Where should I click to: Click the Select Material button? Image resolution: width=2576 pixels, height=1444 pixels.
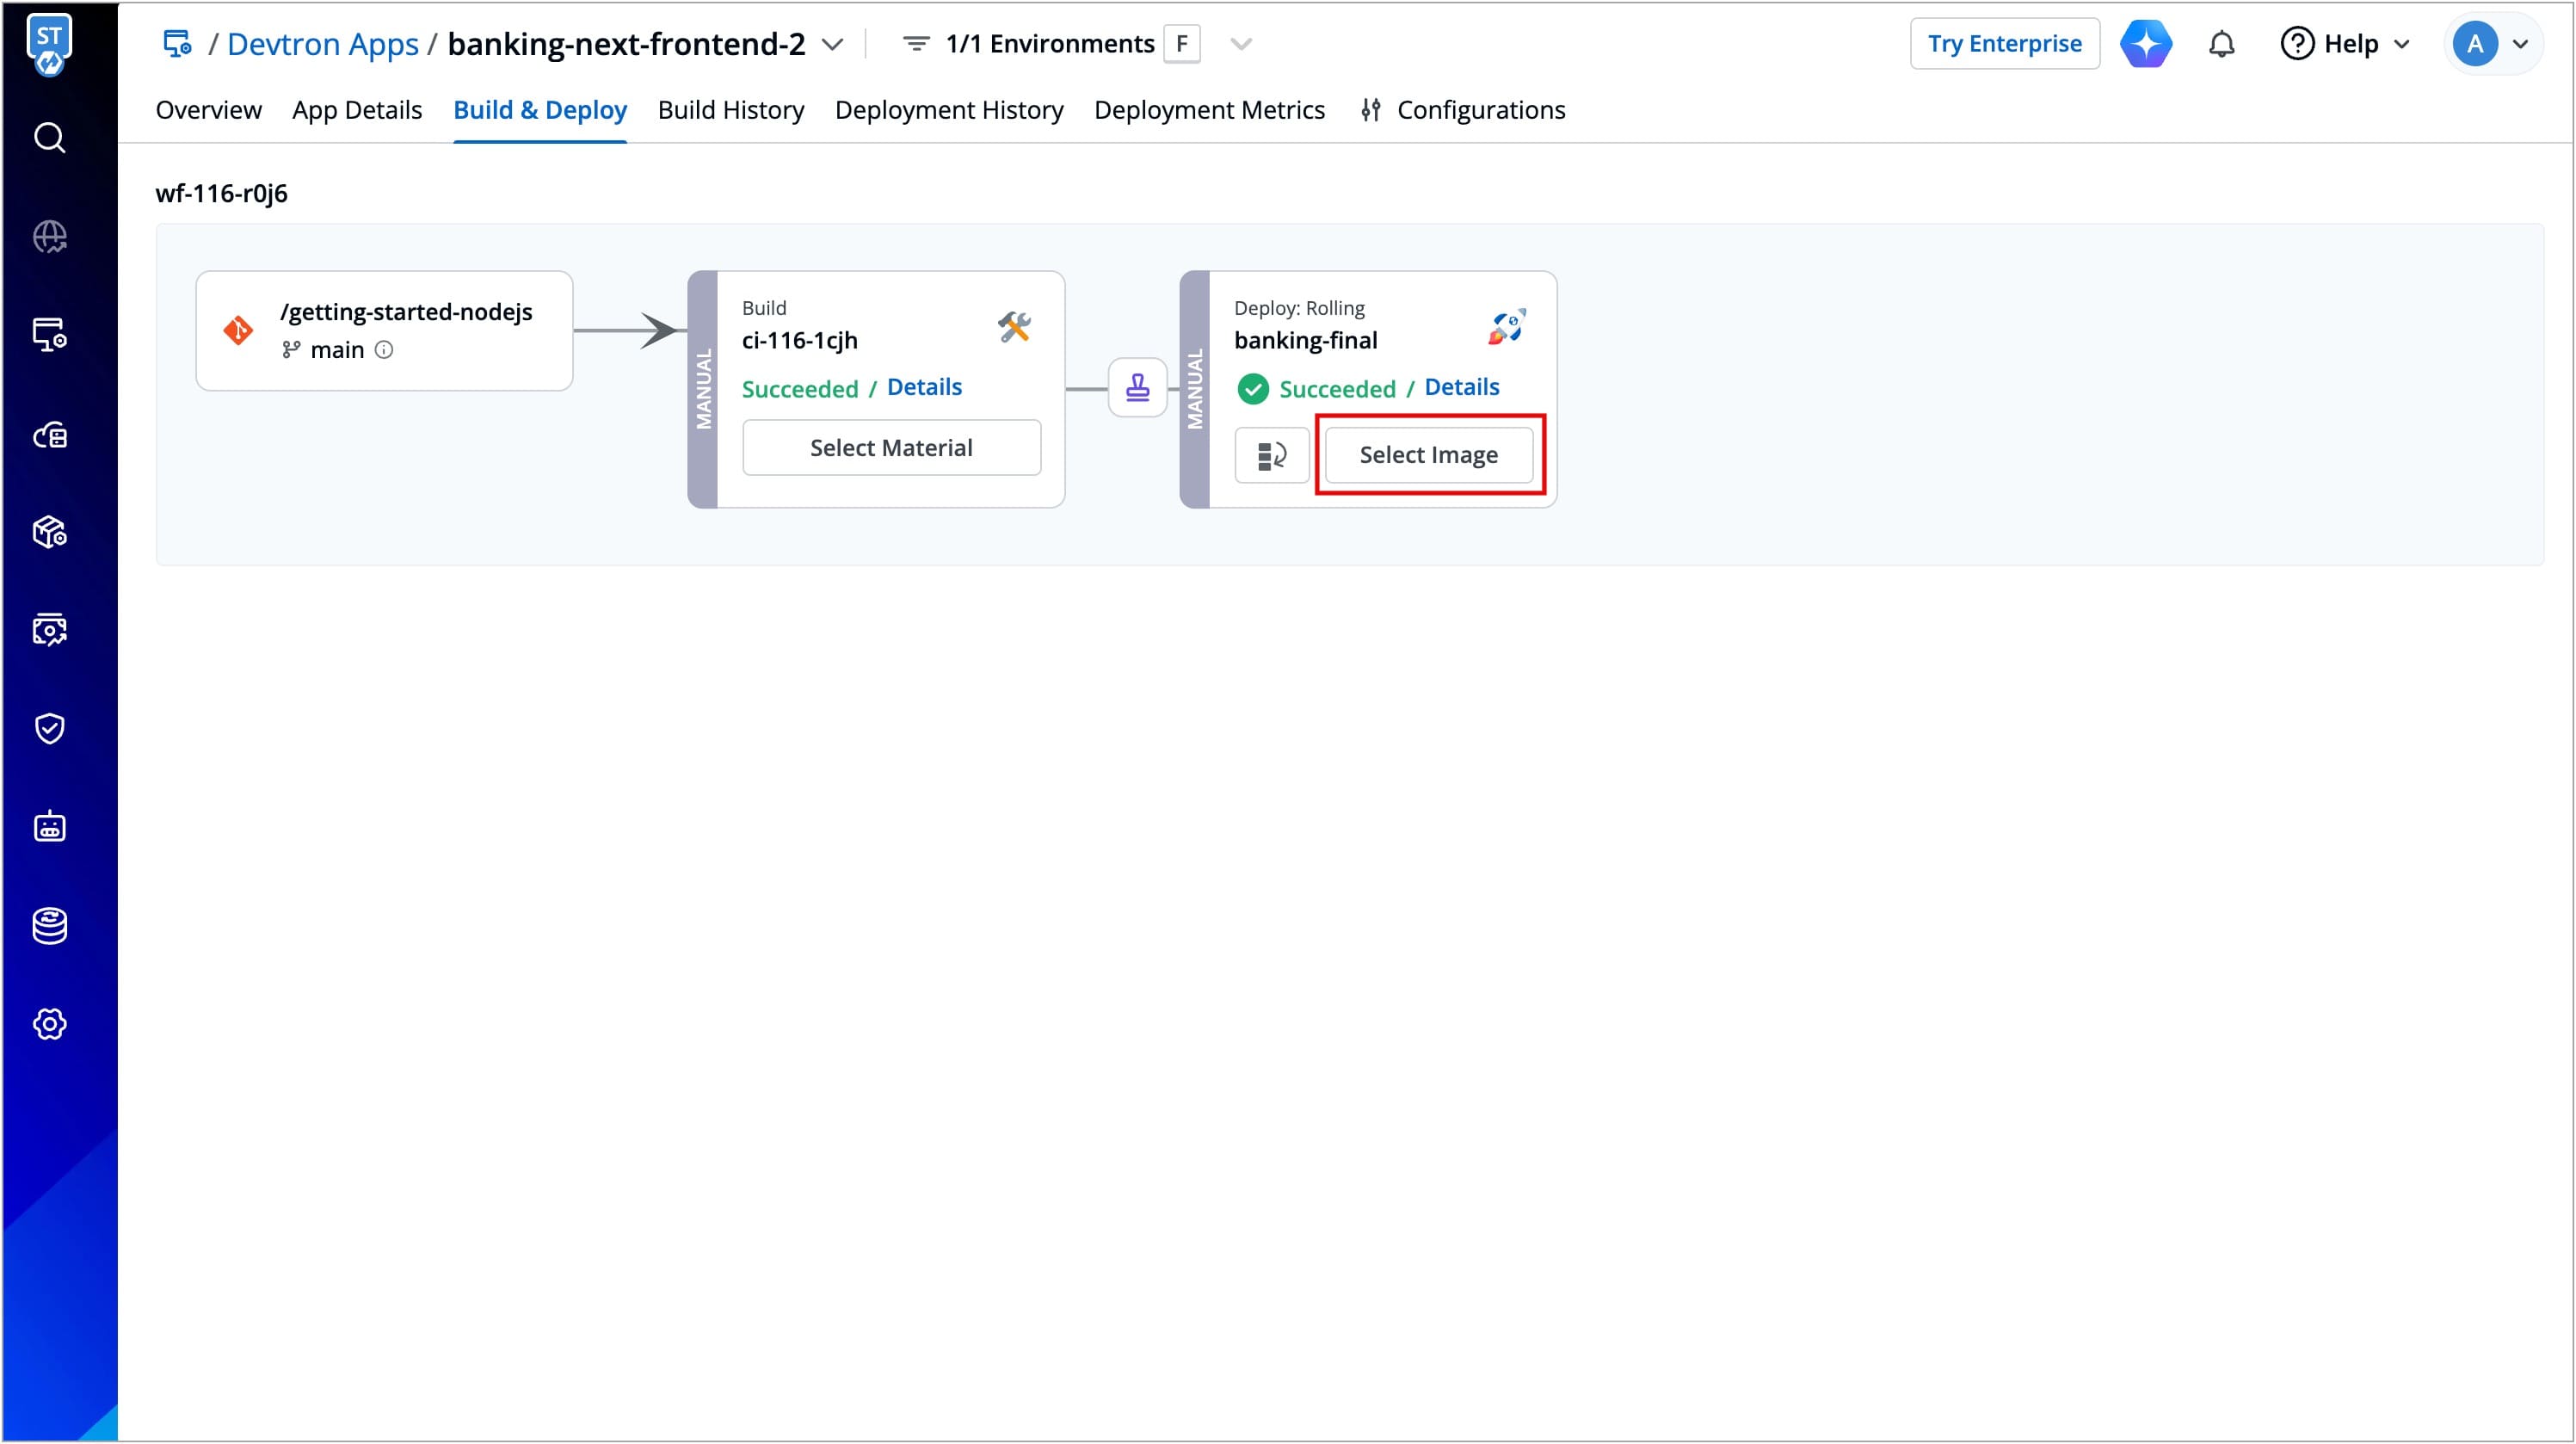pyautogui.click(x=890, y=448)
